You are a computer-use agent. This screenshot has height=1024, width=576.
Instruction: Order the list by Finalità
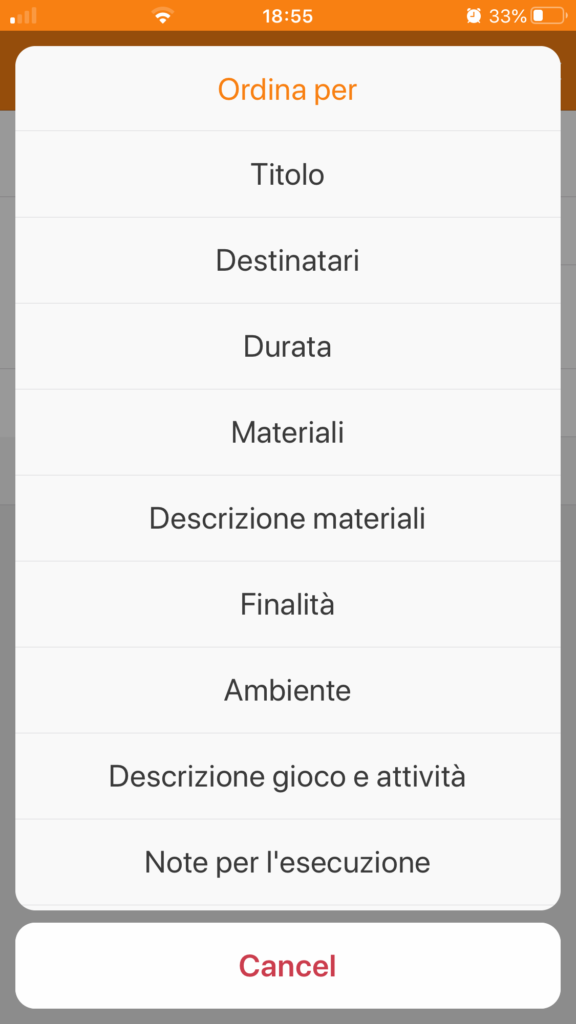[x=287, y=605]
